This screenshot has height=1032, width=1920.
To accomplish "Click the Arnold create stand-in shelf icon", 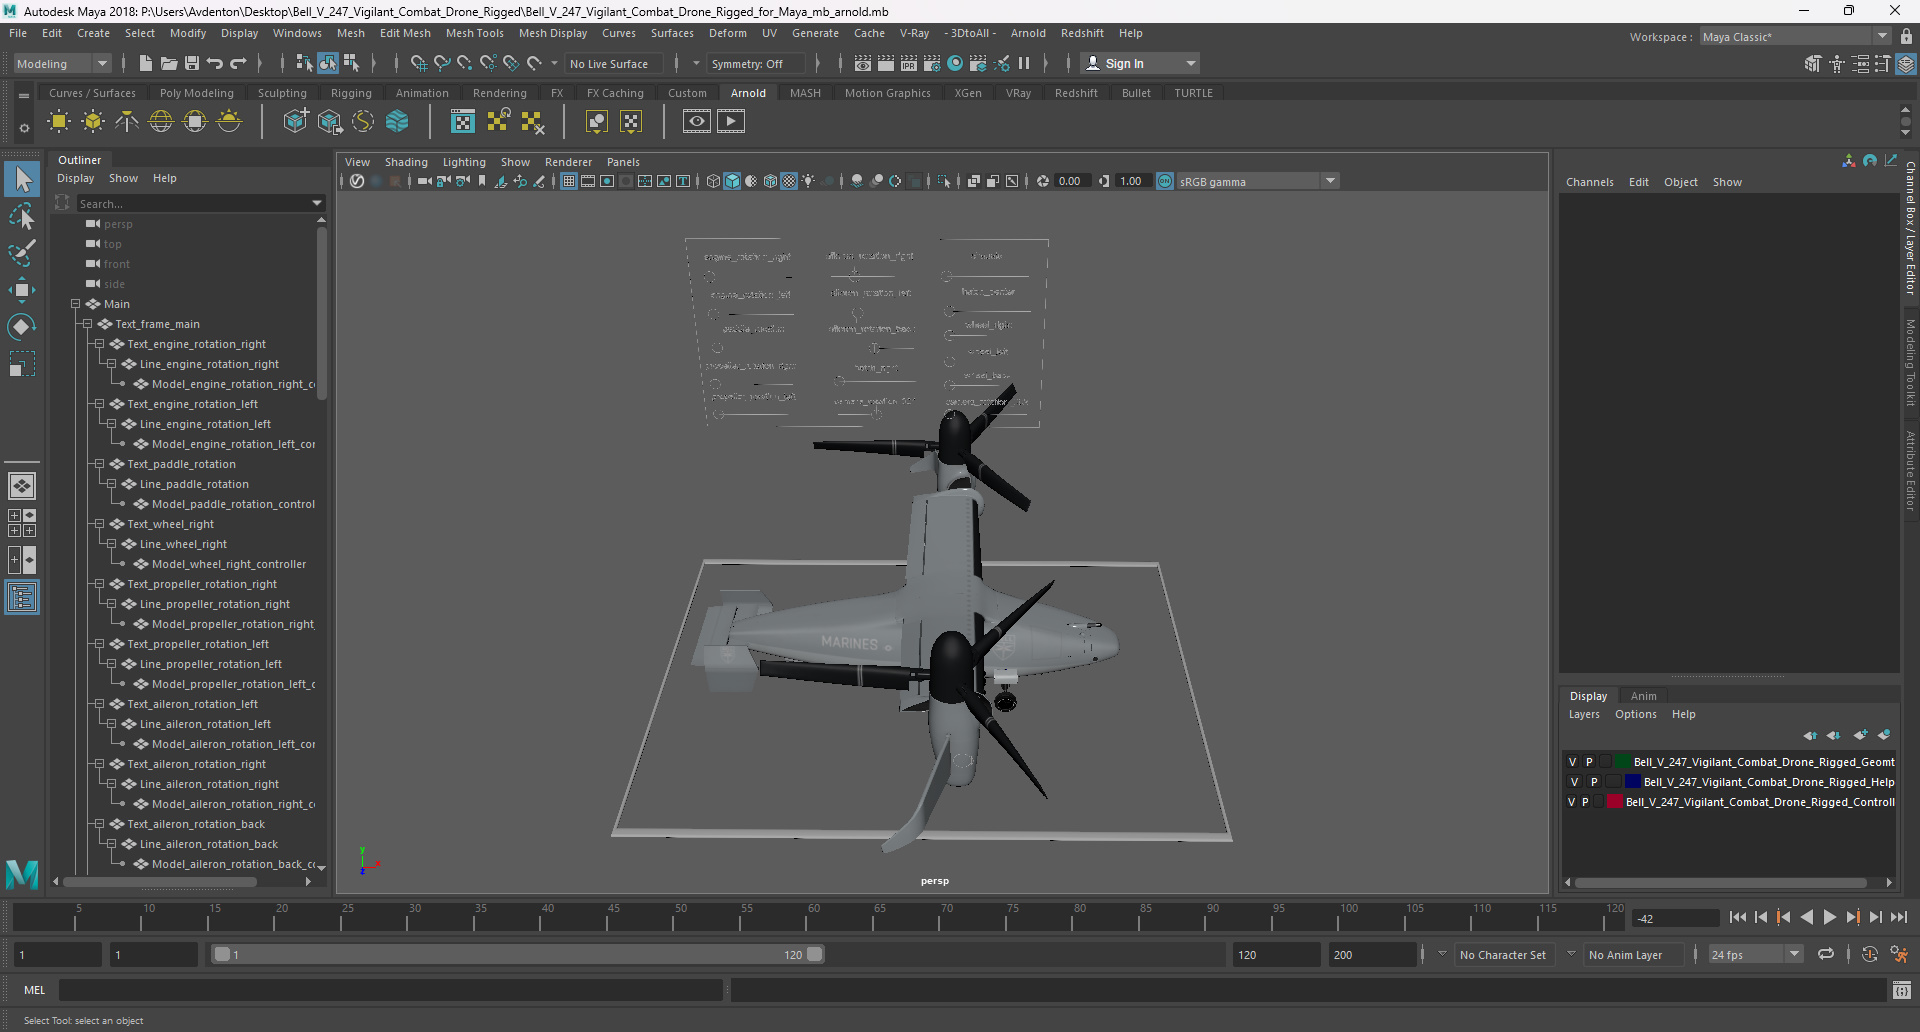I will point(296,122).
